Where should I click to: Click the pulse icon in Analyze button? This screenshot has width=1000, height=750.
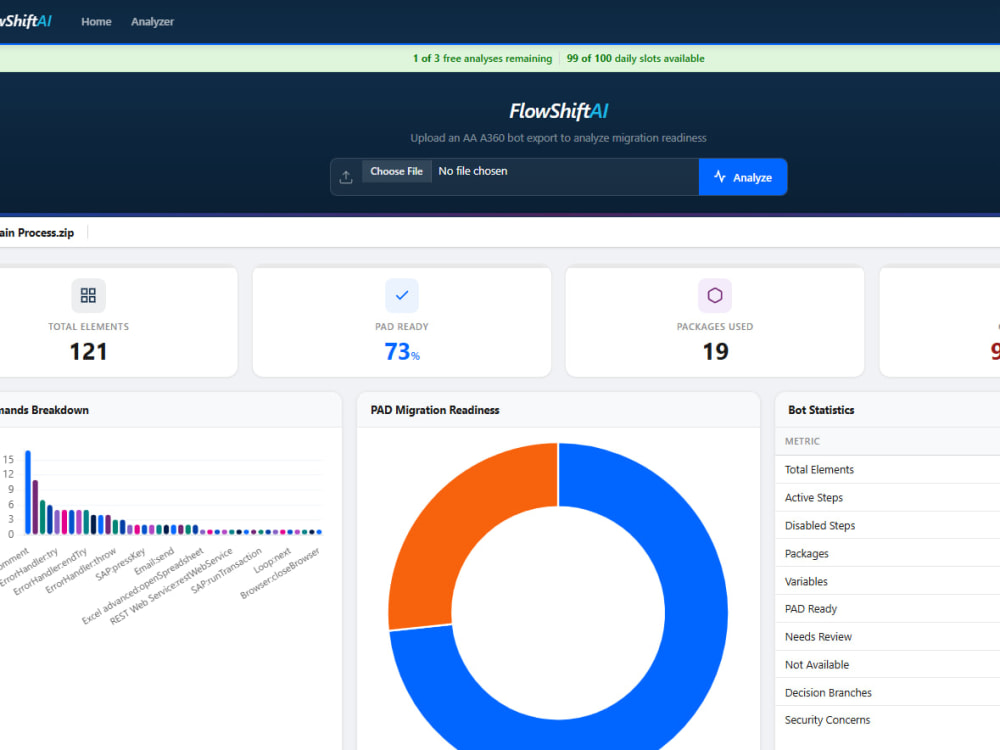coord(719,177)
